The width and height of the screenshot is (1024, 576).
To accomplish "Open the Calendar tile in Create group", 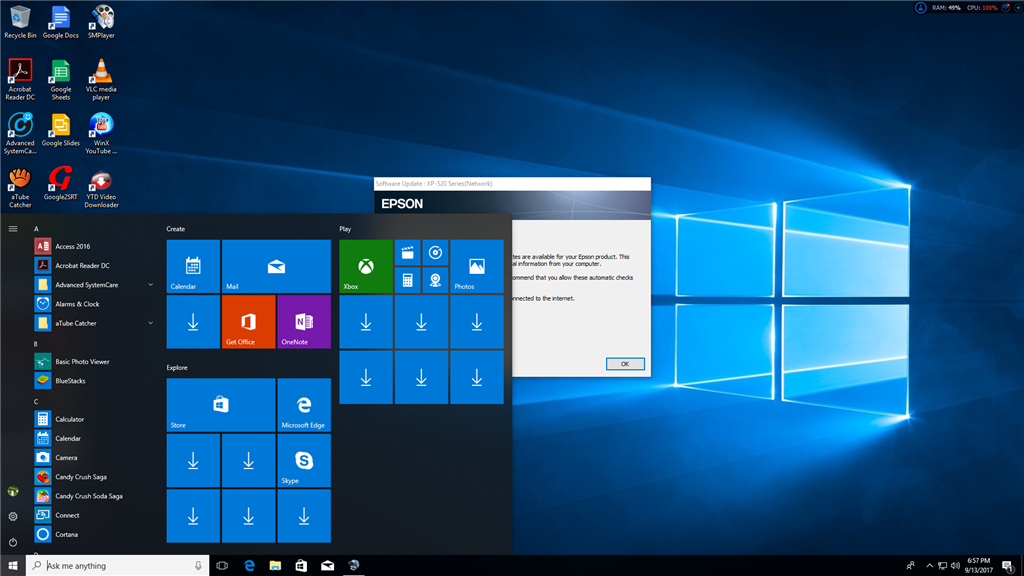I will pyautogui.click(x=193, y=266).
